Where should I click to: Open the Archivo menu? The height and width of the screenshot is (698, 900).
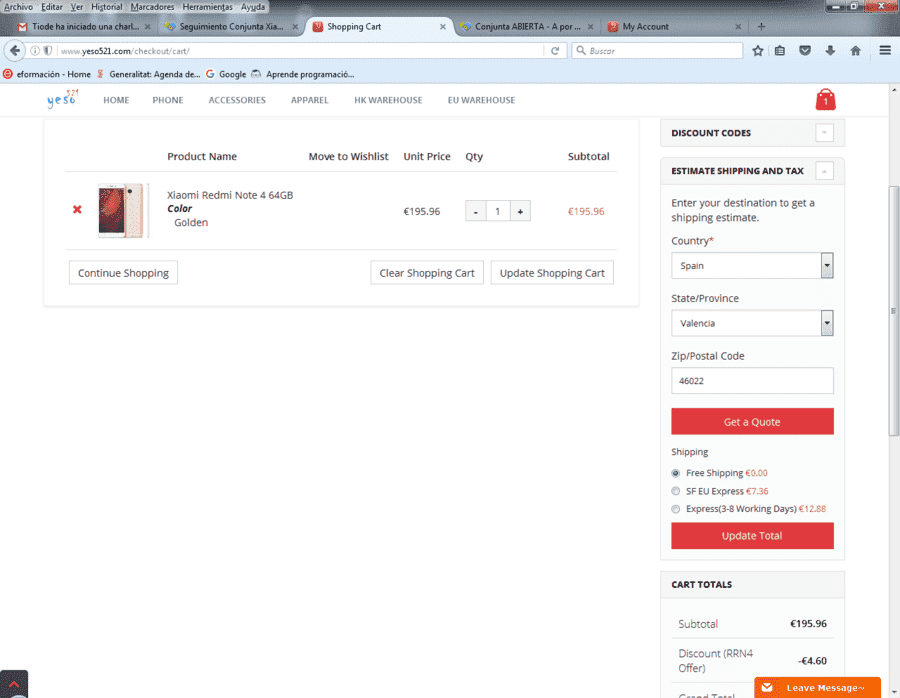click(18, 7)
